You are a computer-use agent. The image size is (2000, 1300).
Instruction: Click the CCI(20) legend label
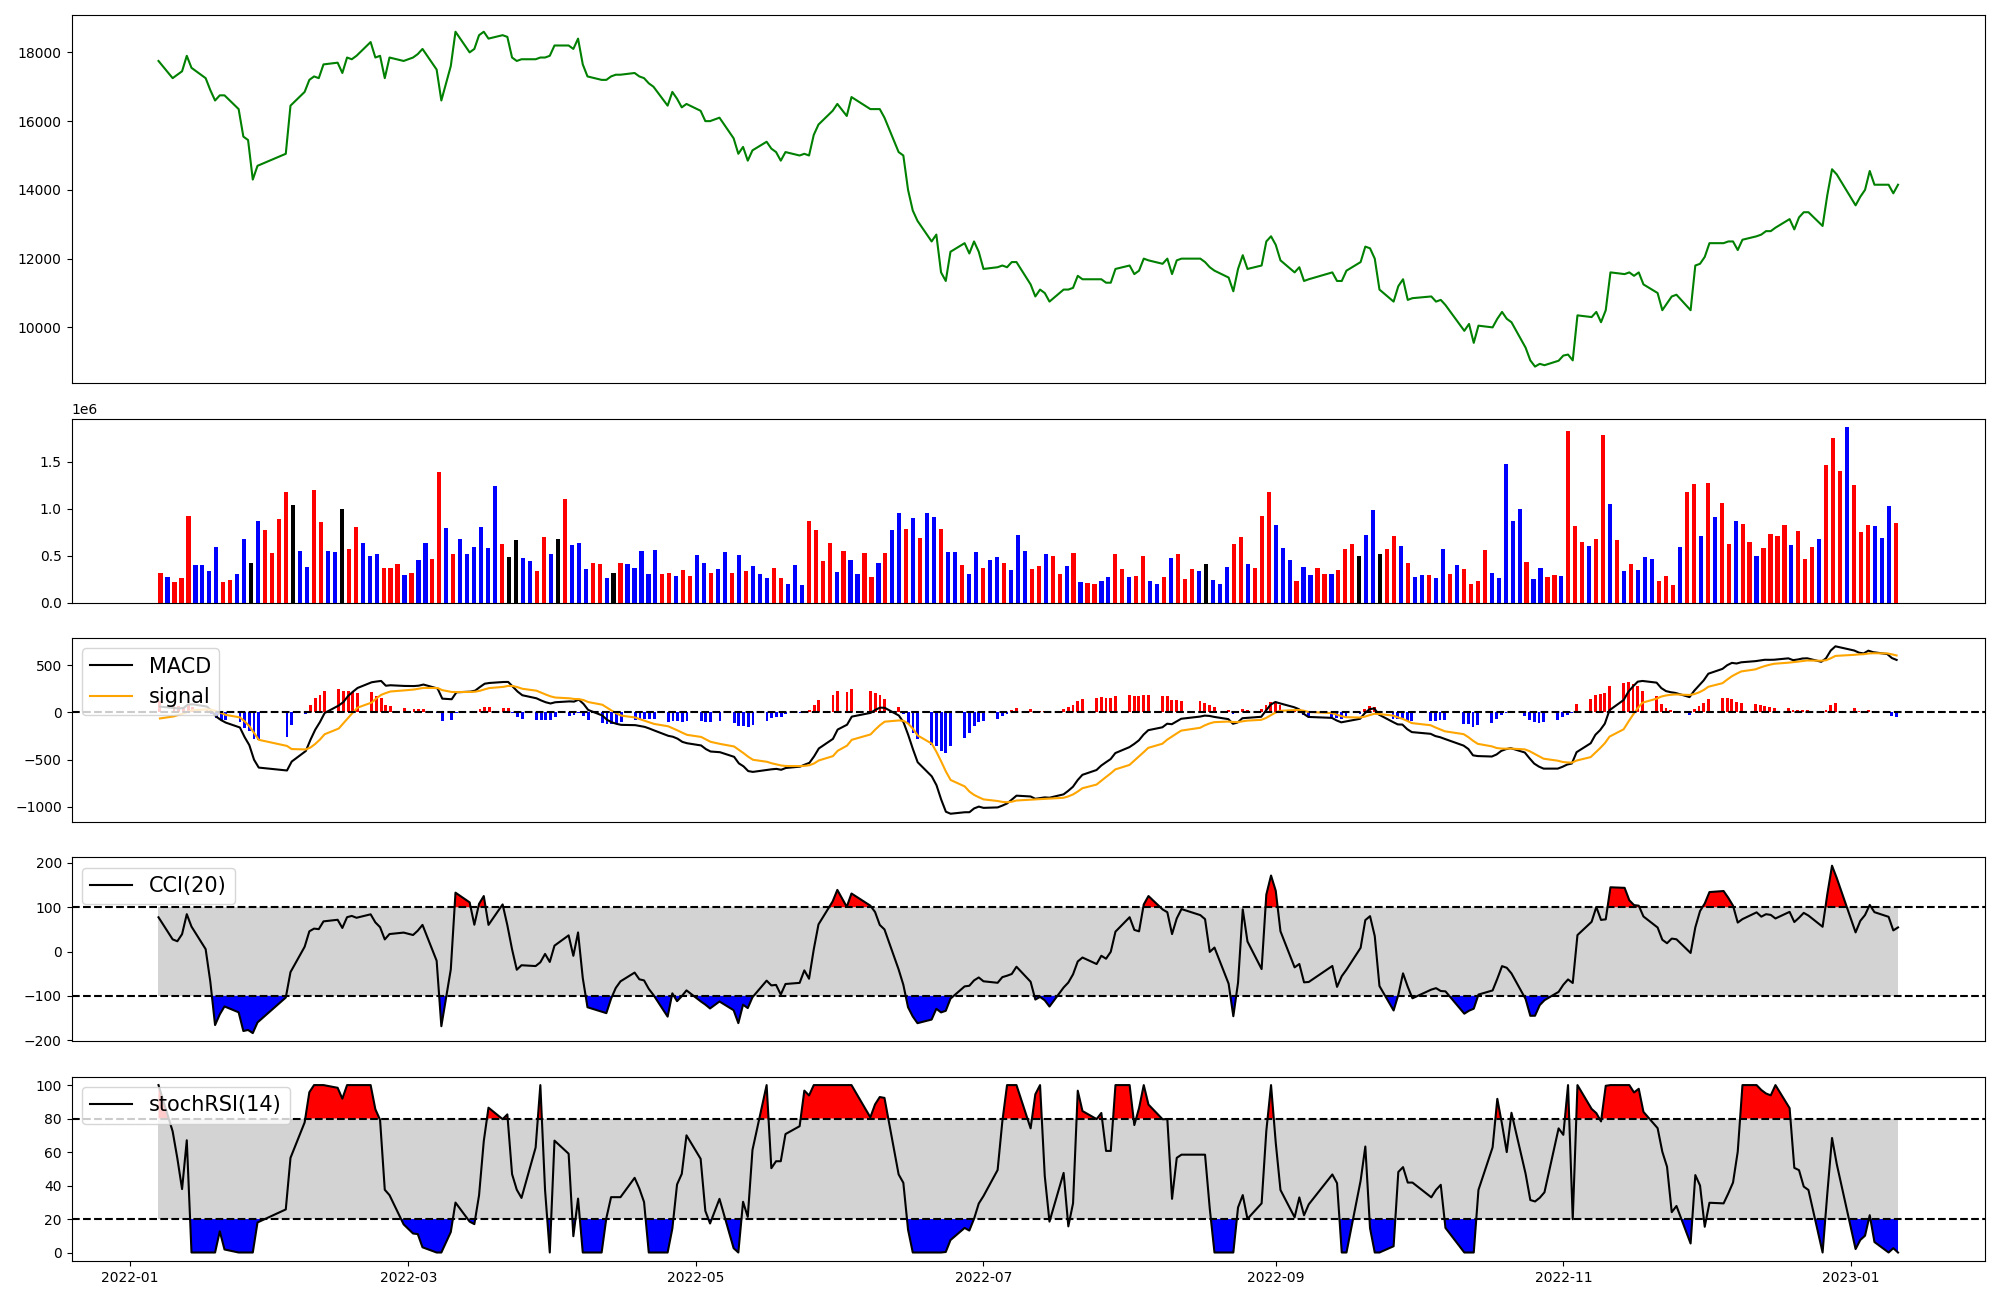tap(186, 885)
